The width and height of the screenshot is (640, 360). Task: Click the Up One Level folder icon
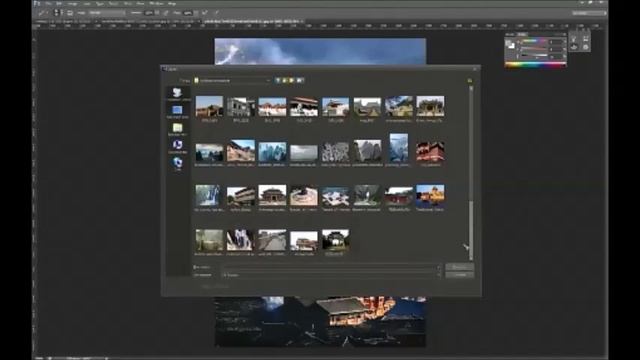[284, 80]
